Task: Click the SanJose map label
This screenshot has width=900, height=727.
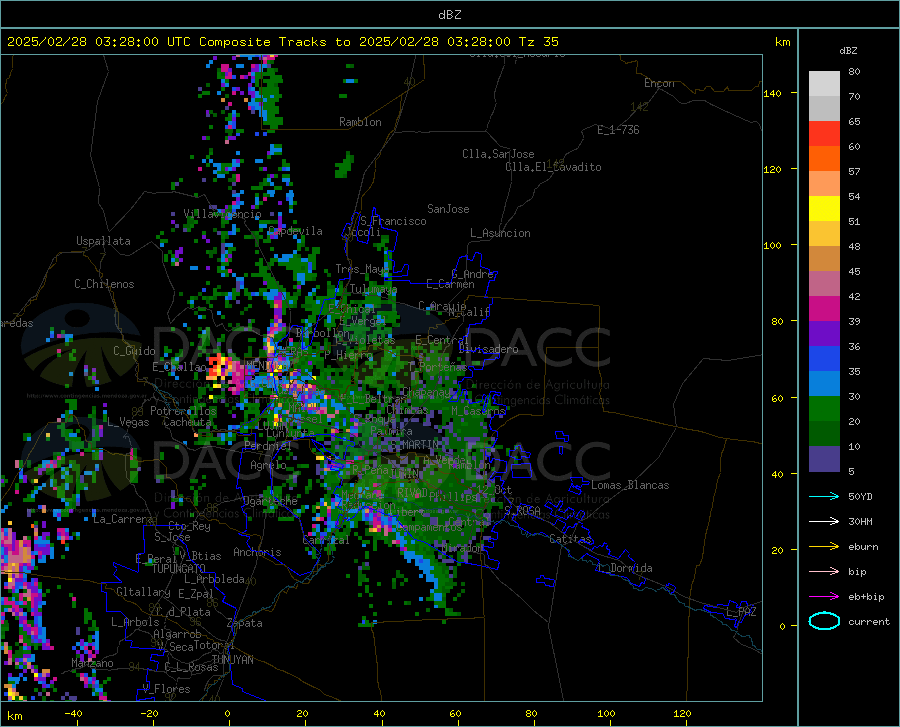Action: tap(448, 209)
